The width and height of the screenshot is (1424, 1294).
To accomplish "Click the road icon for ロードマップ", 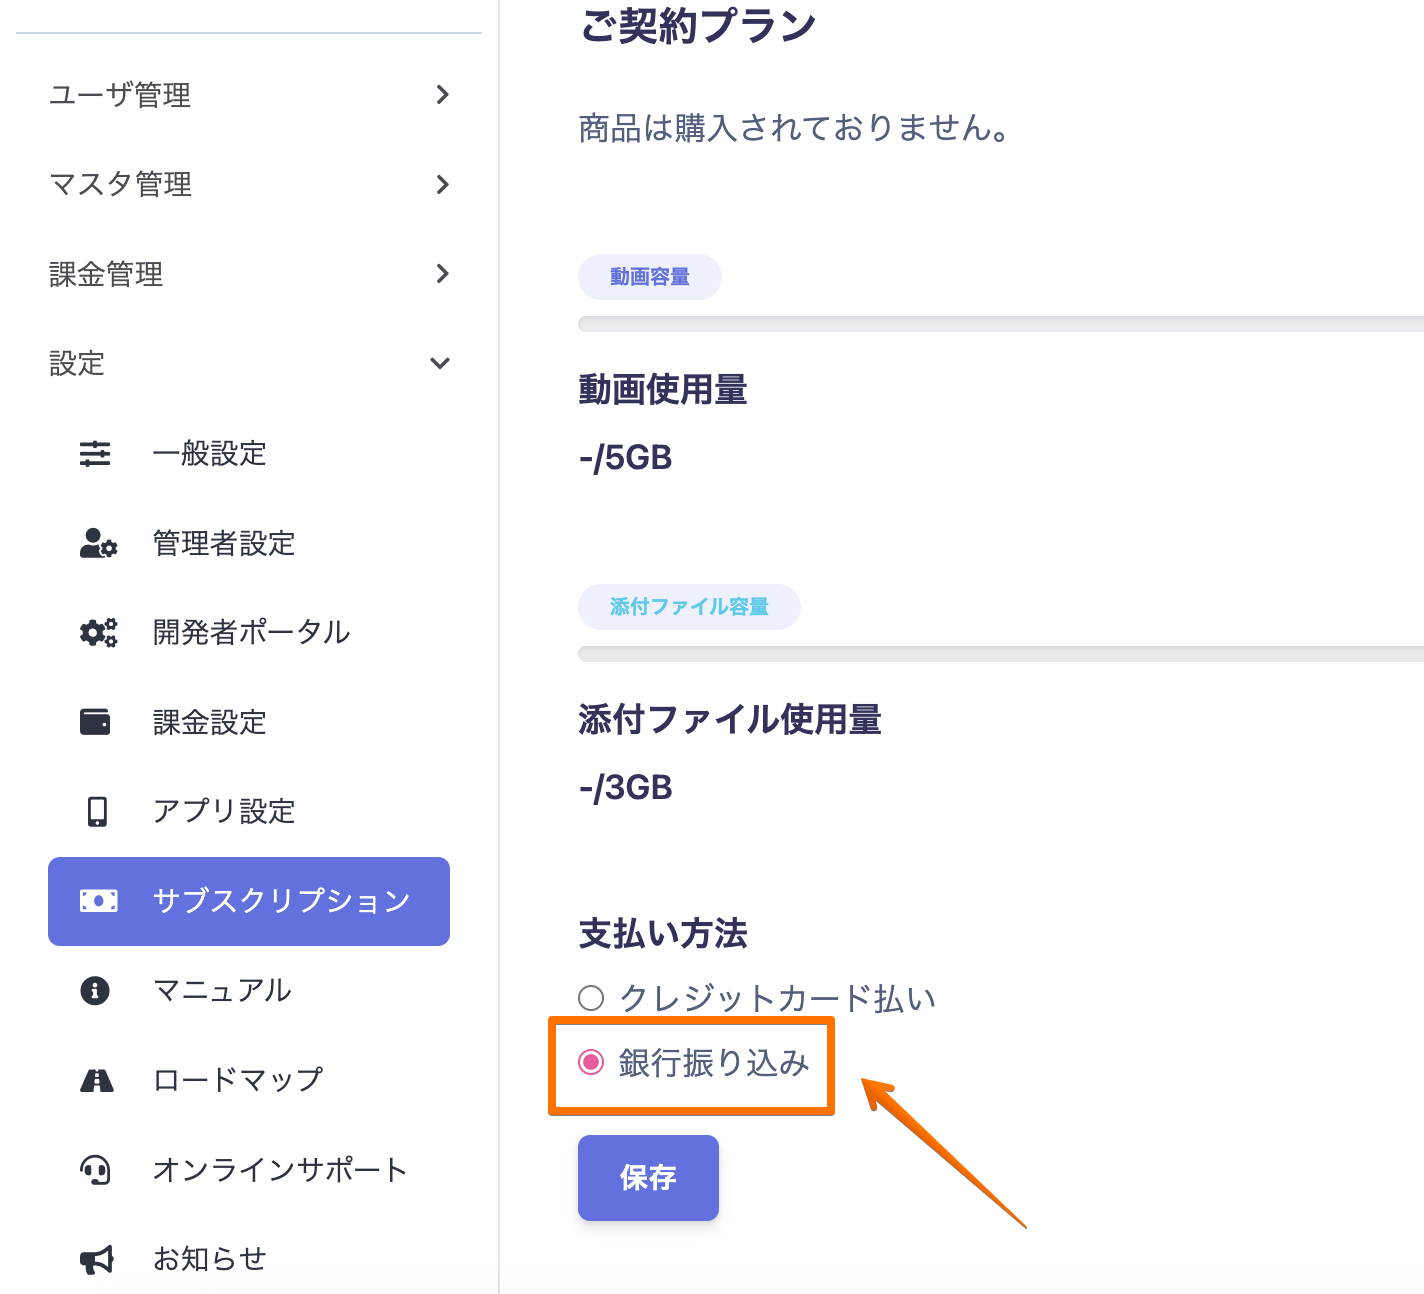I will pyautogui.click(x=97, y=1080).
